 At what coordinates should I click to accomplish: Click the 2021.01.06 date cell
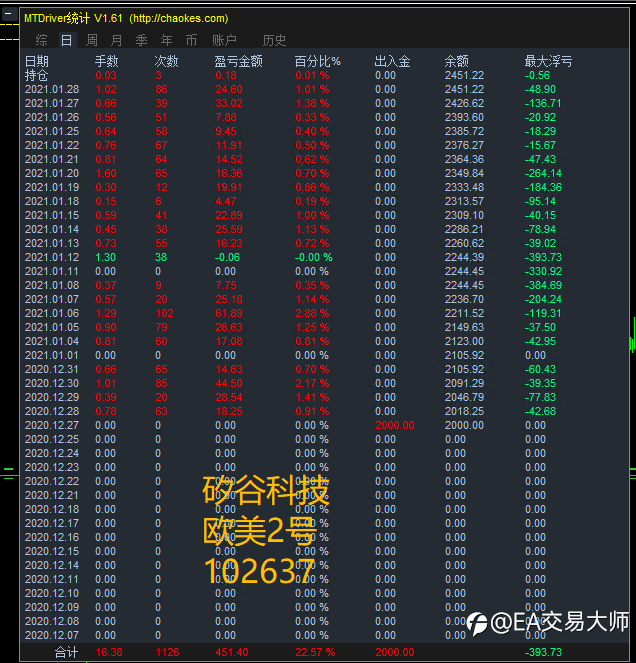click(52, 313)
